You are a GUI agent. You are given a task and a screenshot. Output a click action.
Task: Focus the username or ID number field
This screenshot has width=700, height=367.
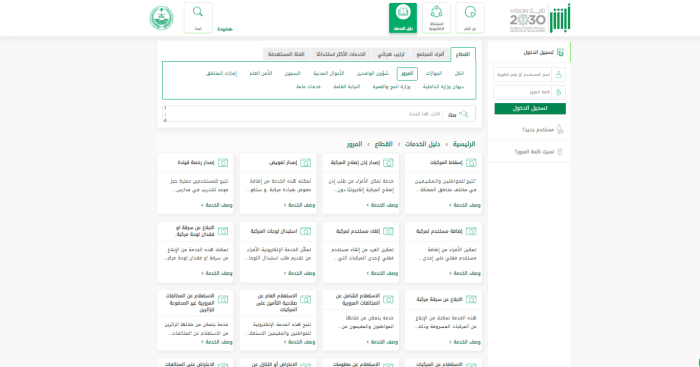pos(523,75)
